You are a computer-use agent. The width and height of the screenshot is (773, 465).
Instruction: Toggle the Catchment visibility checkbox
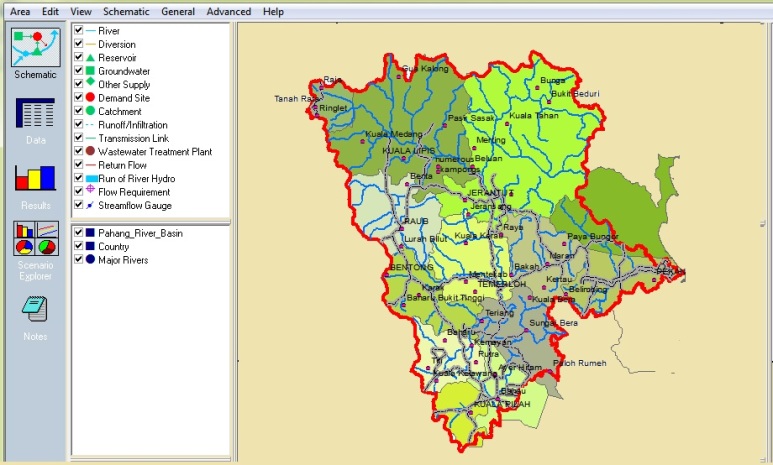[x=78, y=111]
